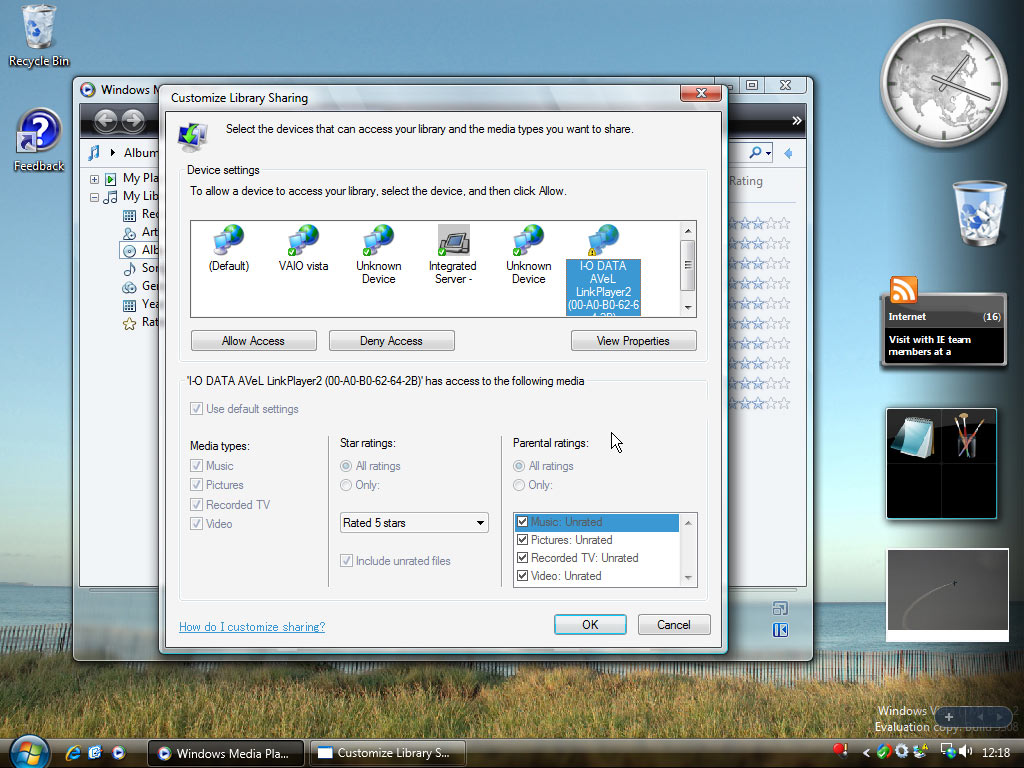Click the orange RSS feed icon
This screenshot has width=1024, height=768.
[904, 290]
